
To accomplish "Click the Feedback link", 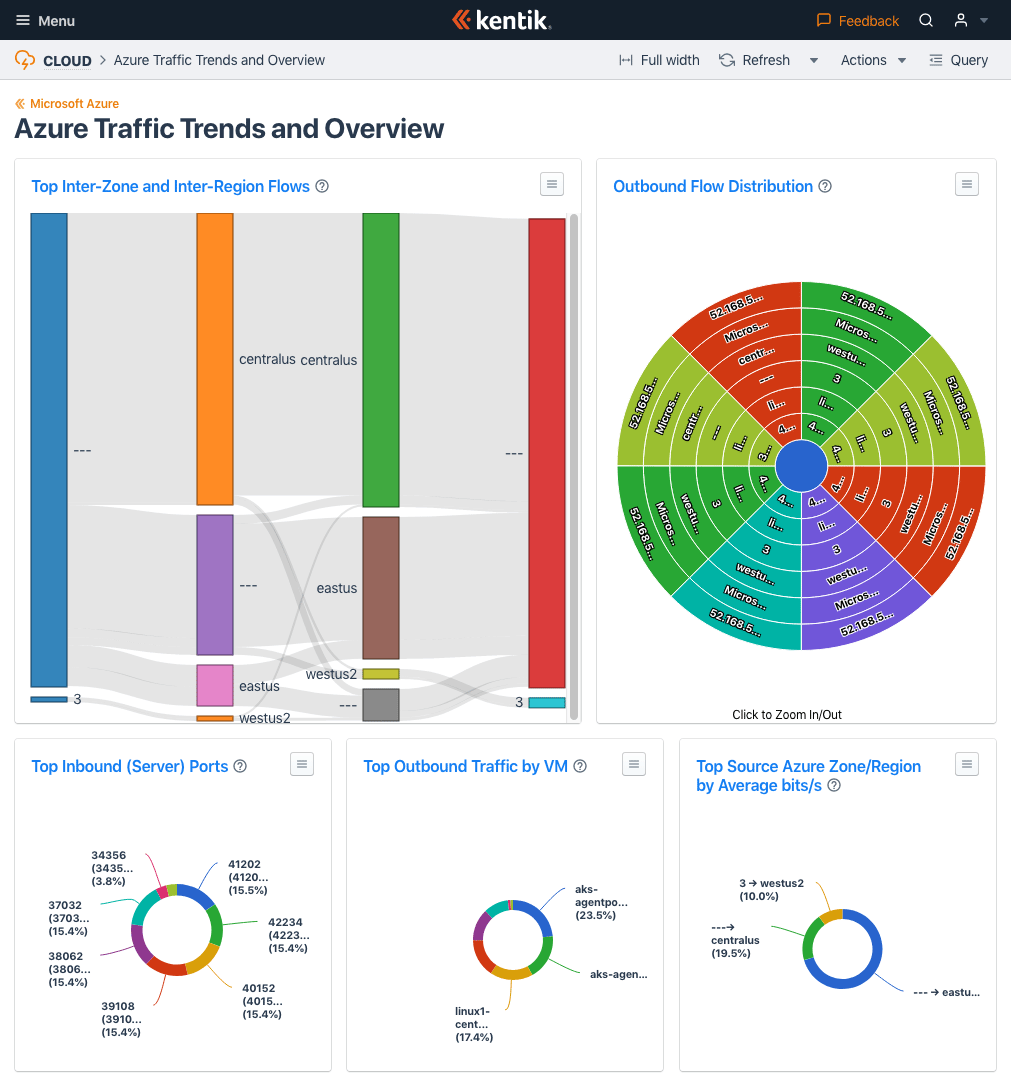I will (x=857, y=20).
